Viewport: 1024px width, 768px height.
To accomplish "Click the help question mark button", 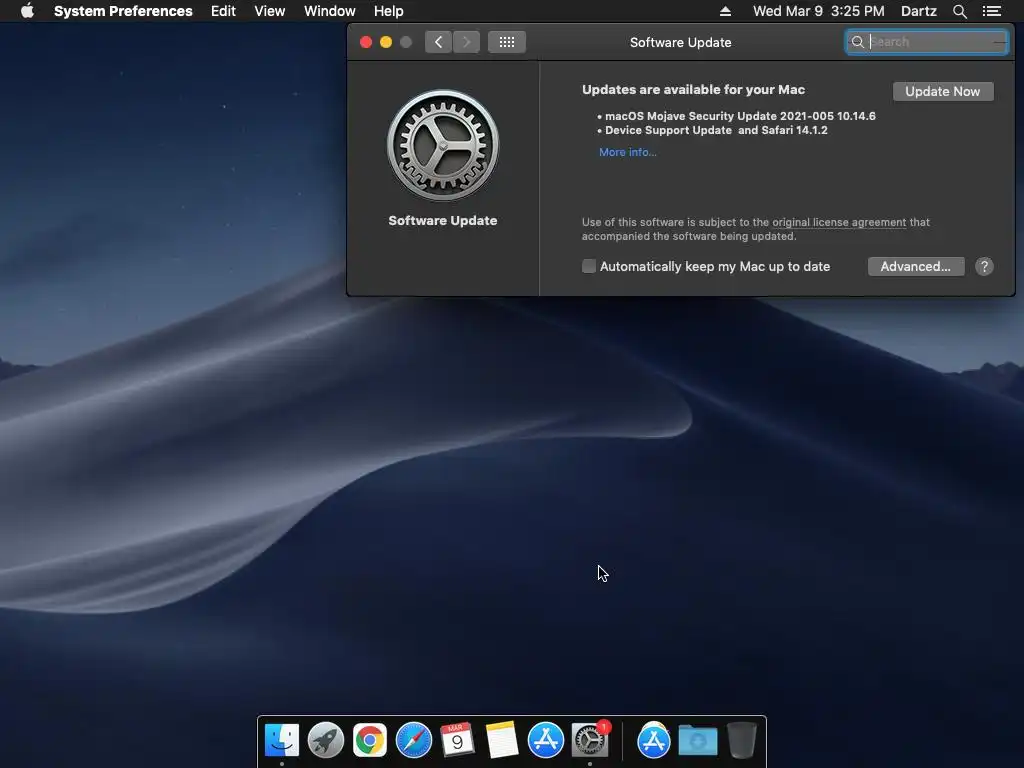I will 984,266.
